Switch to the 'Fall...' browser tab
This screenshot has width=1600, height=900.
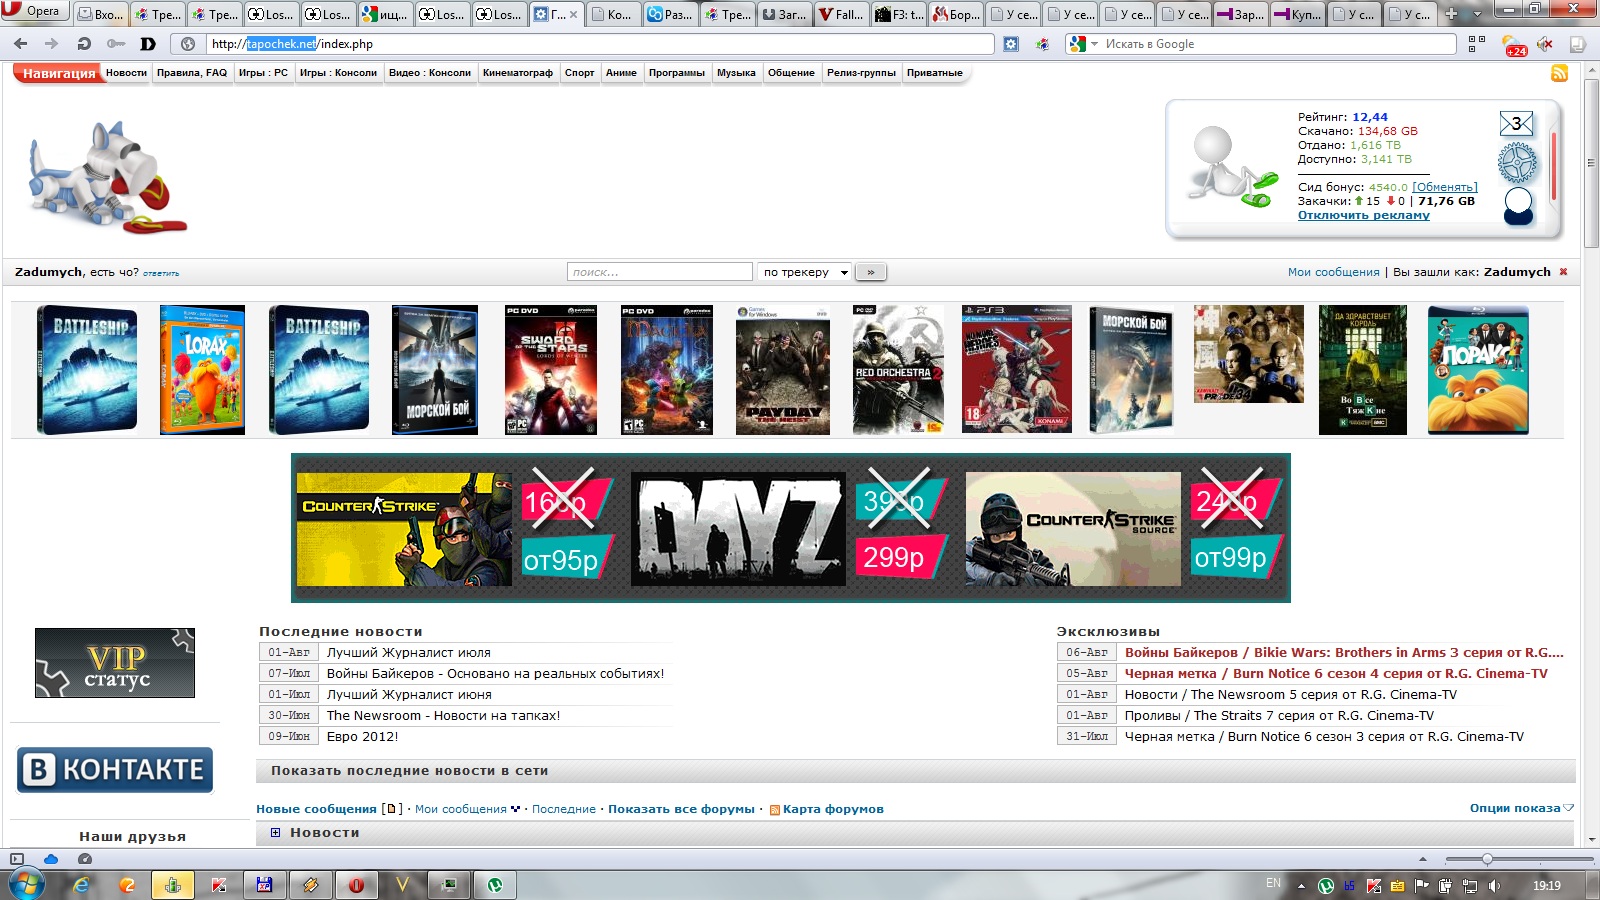[x=841, y=14]
